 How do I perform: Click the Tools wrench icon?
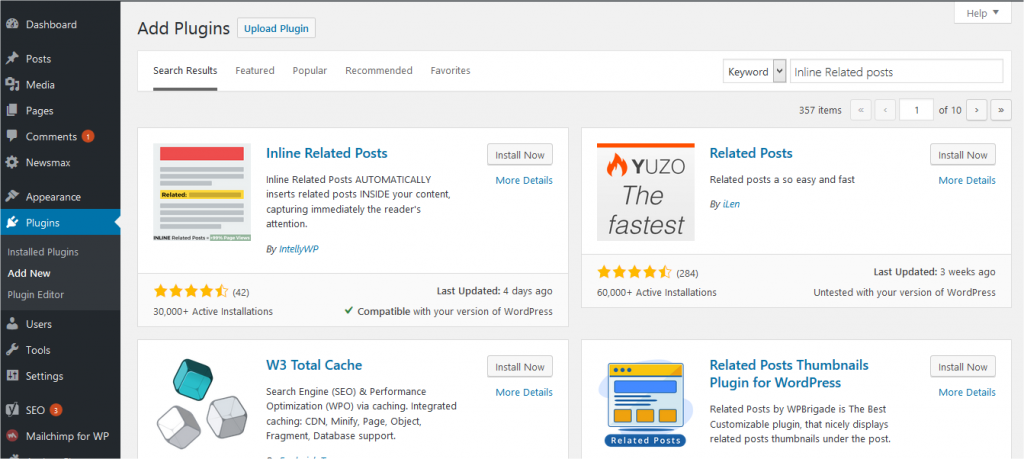click(12, 350)
